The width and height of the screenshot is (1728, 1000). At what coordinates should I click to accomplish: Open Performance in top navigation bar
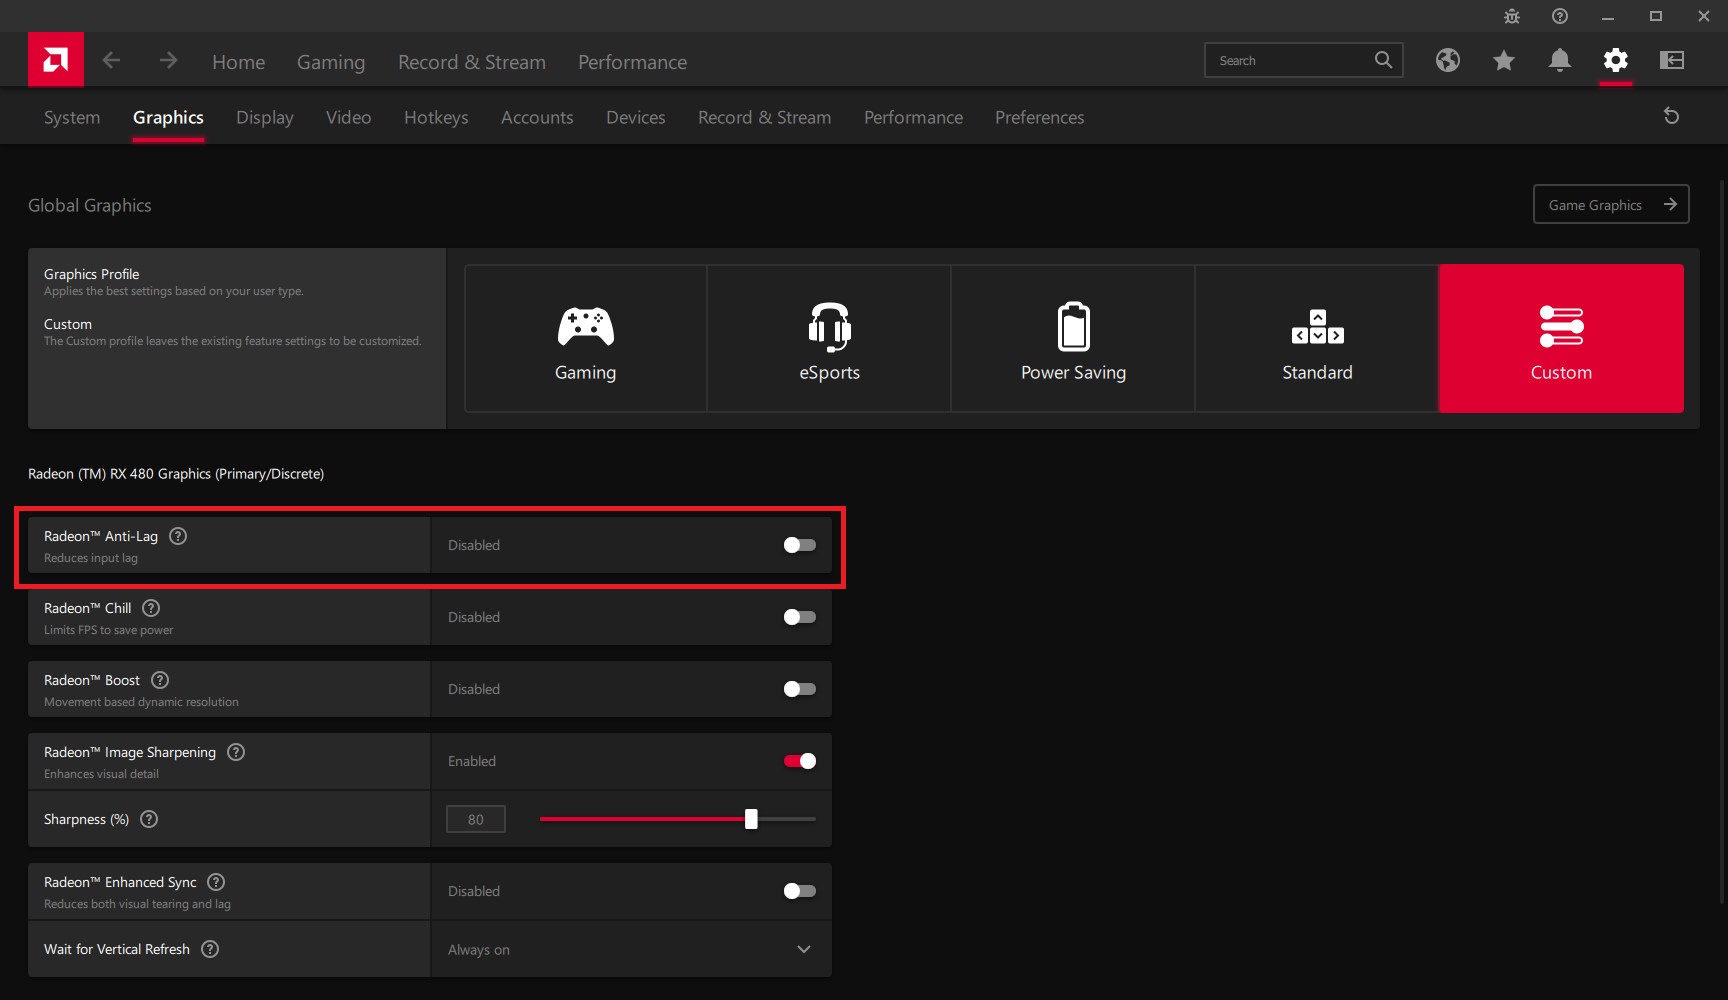tap(632, 62)
